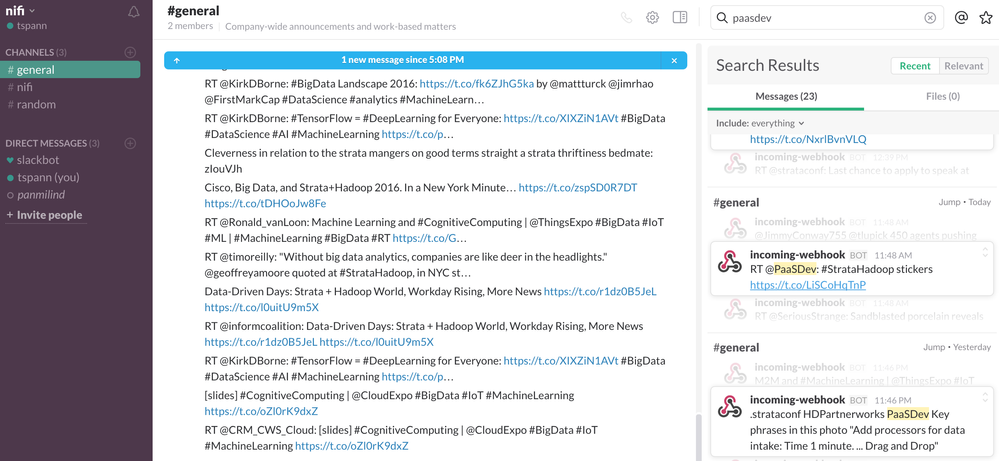
Task: Click Invite people
Action: [44, 215]
